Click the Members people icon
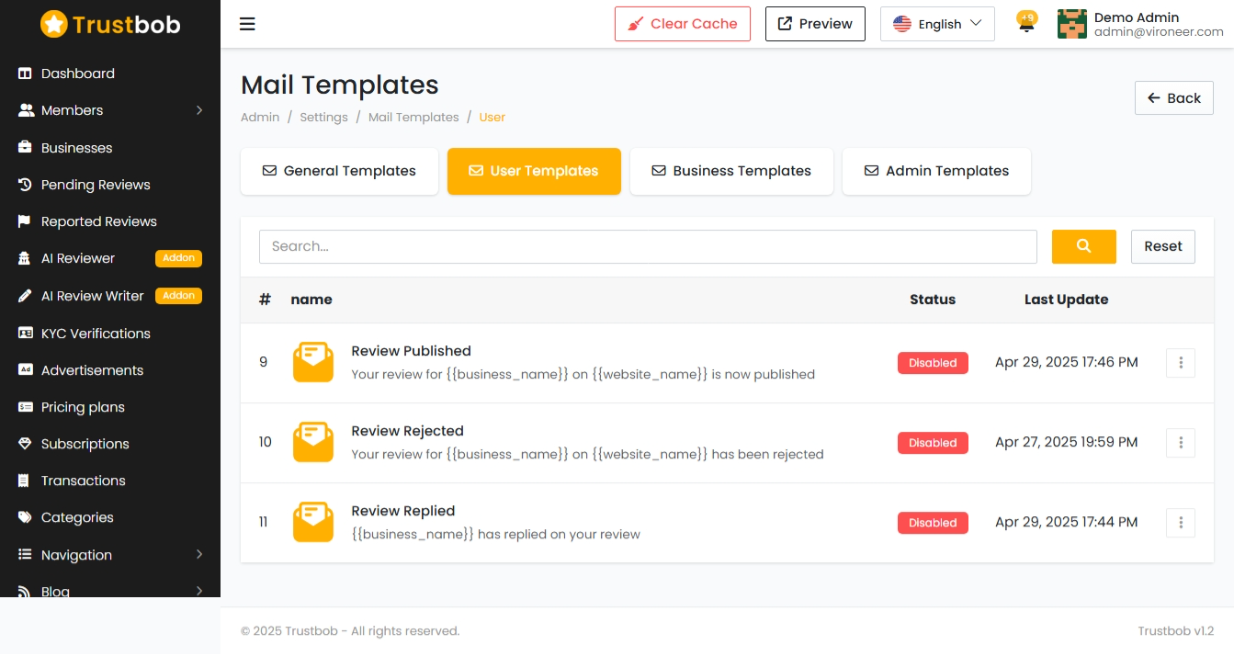Image resolution: width=1234 pixels, height=654 pixels. coord(25,111)
